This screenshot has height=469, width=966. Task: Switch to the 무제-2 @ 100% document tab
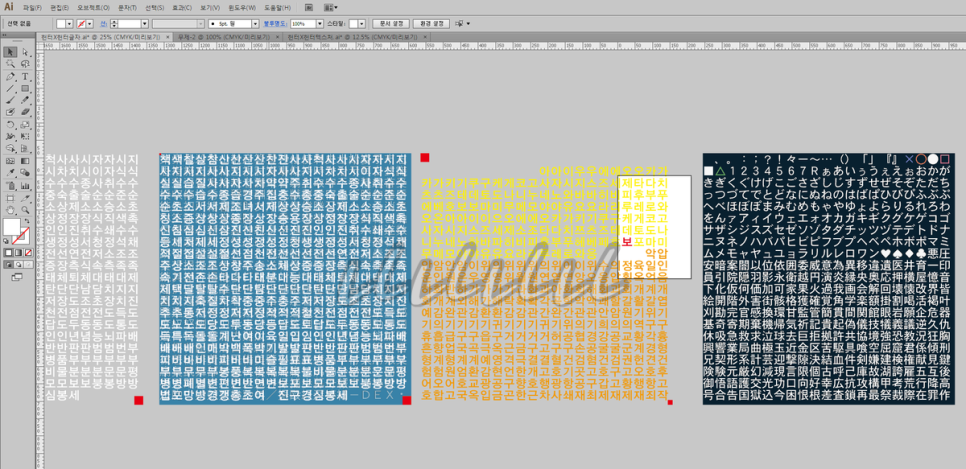click(224, 37)
